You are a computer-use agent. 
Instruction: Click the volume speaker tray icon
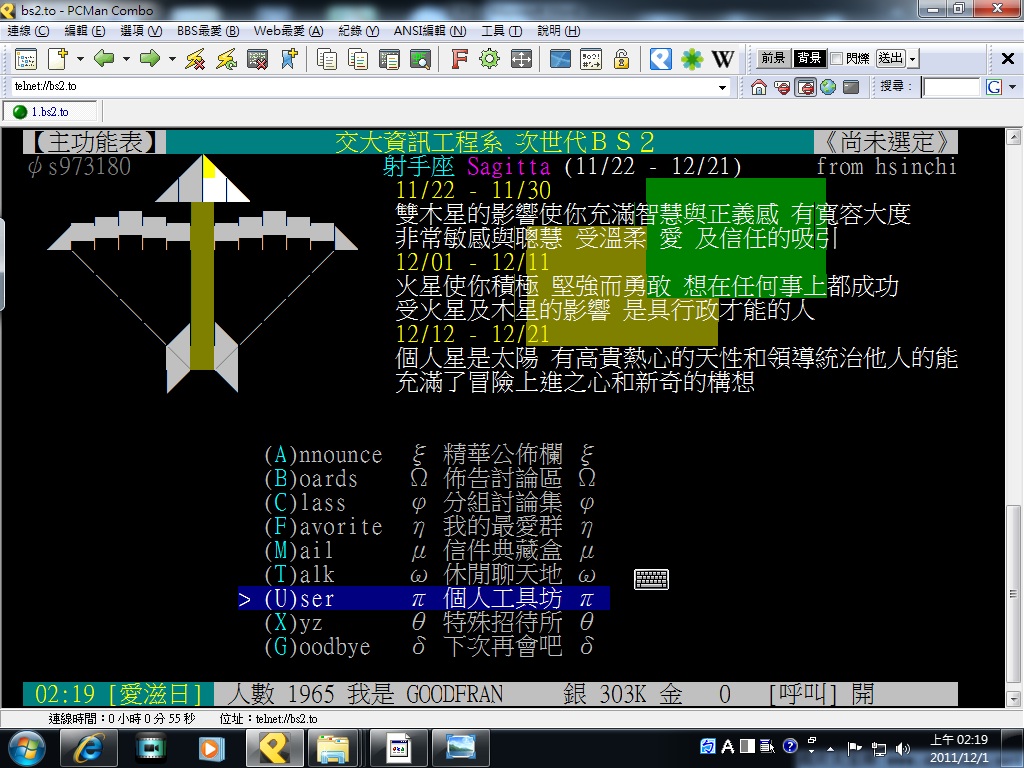903,748
